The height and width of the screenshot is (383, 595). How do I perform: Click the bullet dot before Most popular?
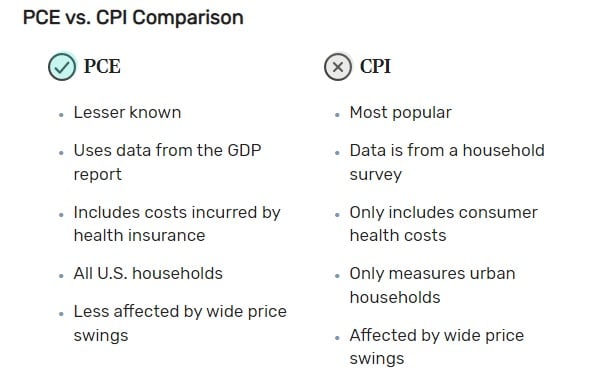[337, 115]
